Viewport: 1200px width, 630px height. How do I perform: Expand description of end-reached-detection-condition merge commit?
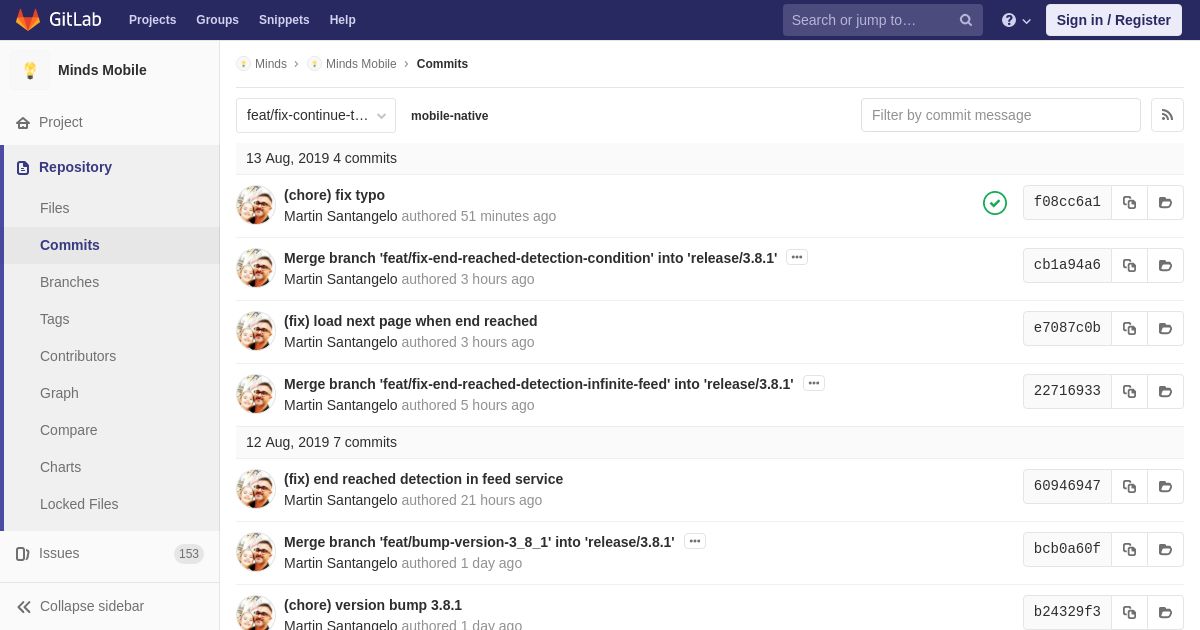(797, 257)
